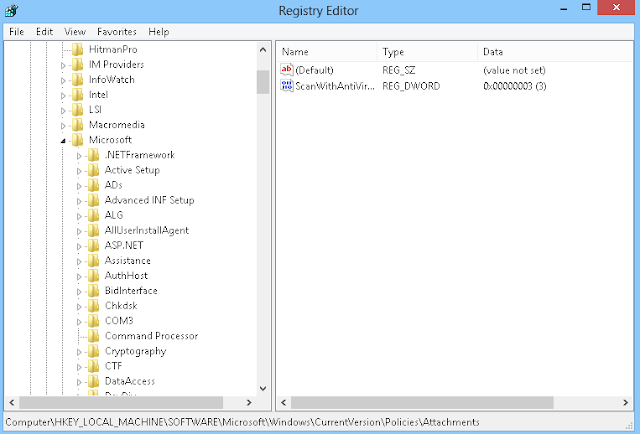Click the tree pane scroll up arrow
Screen dimensions: 640x434
263,50
